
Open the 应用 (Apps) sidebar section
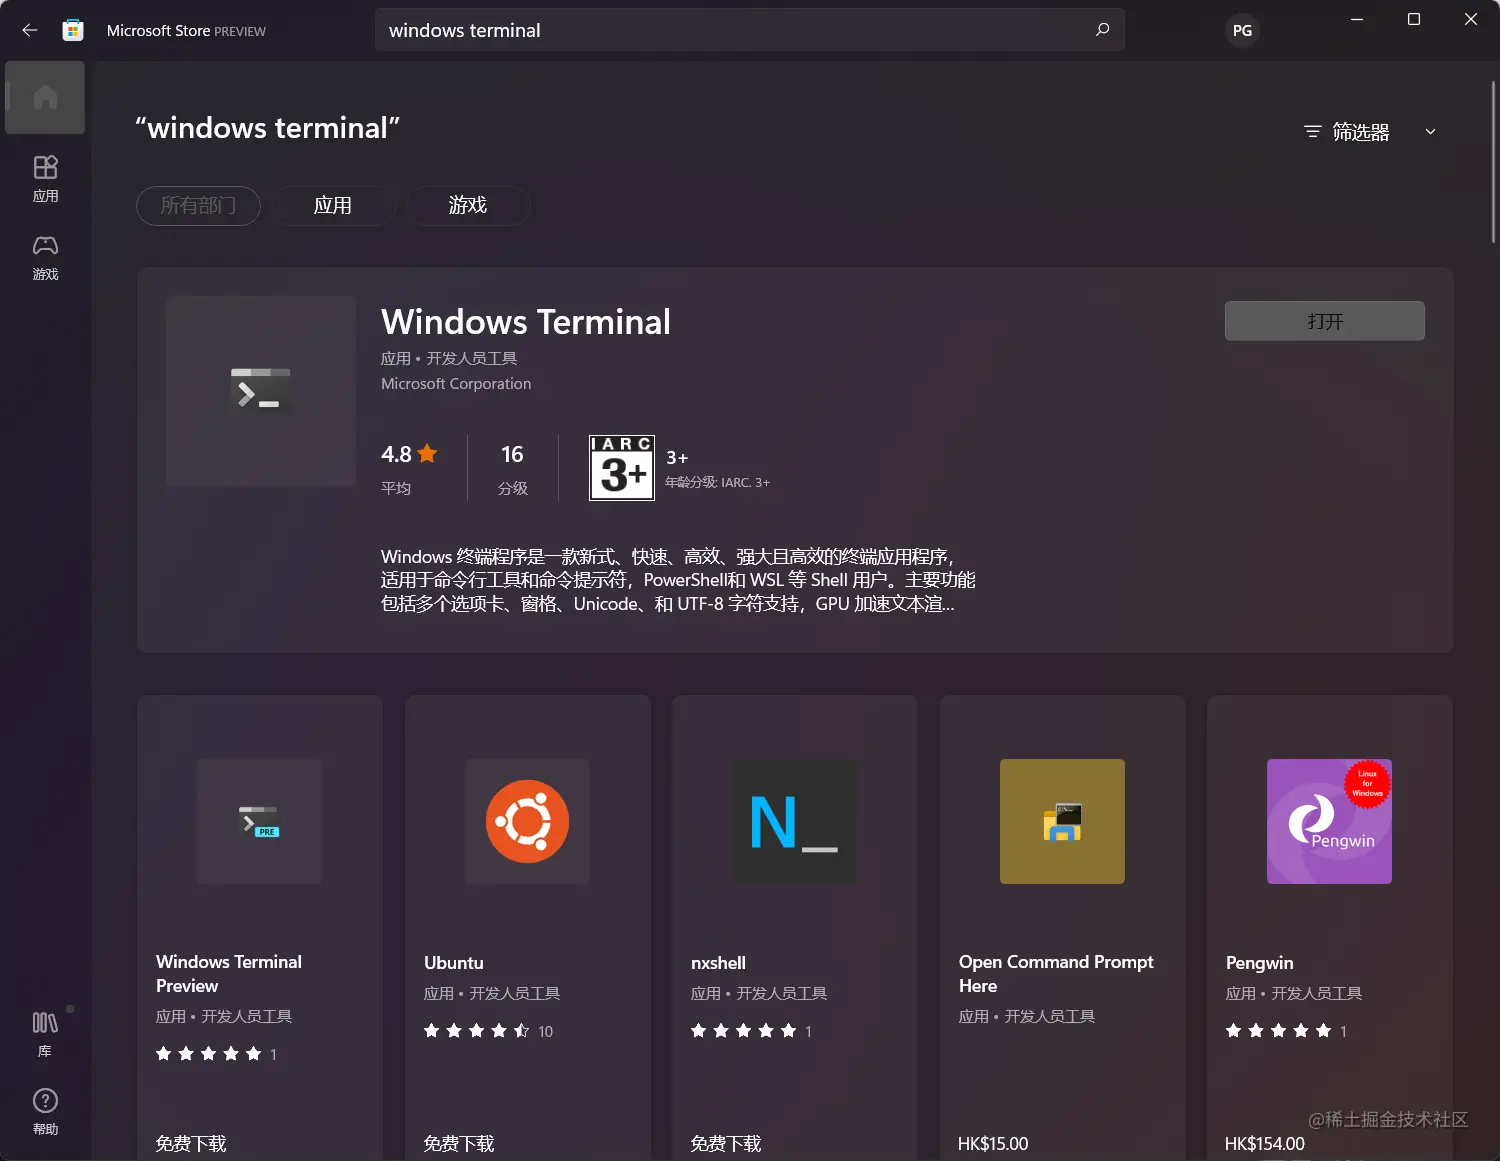coord(45,179)
